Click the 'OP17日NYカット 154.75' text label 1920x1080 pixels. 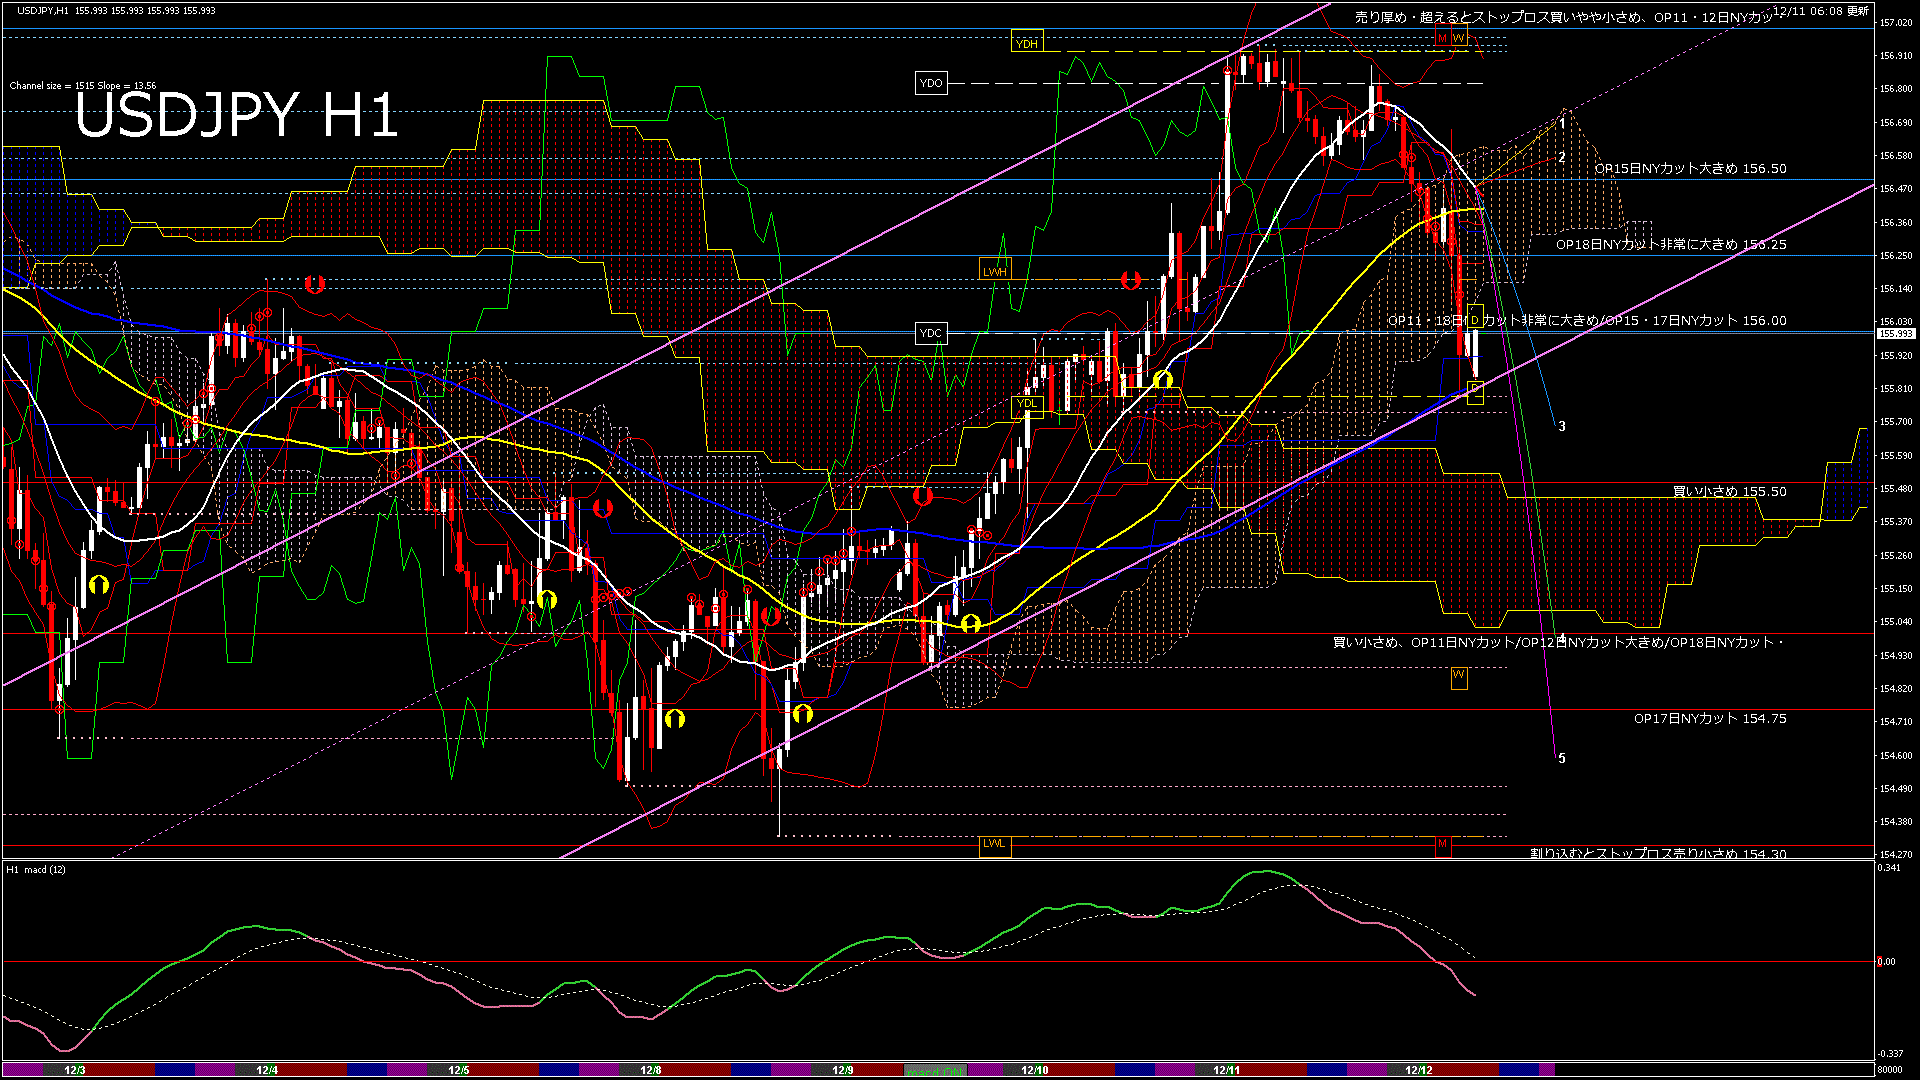(1710, 718)
